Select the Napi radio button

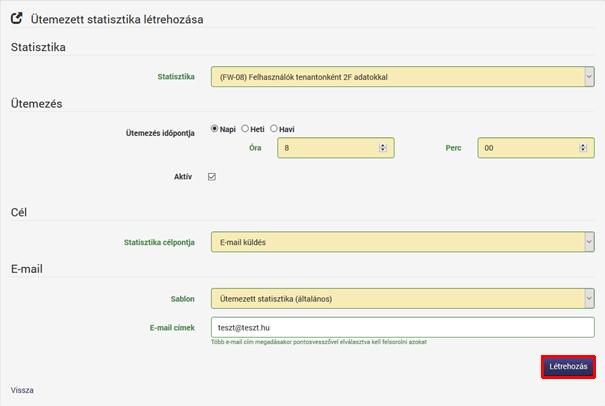(215, 129)
